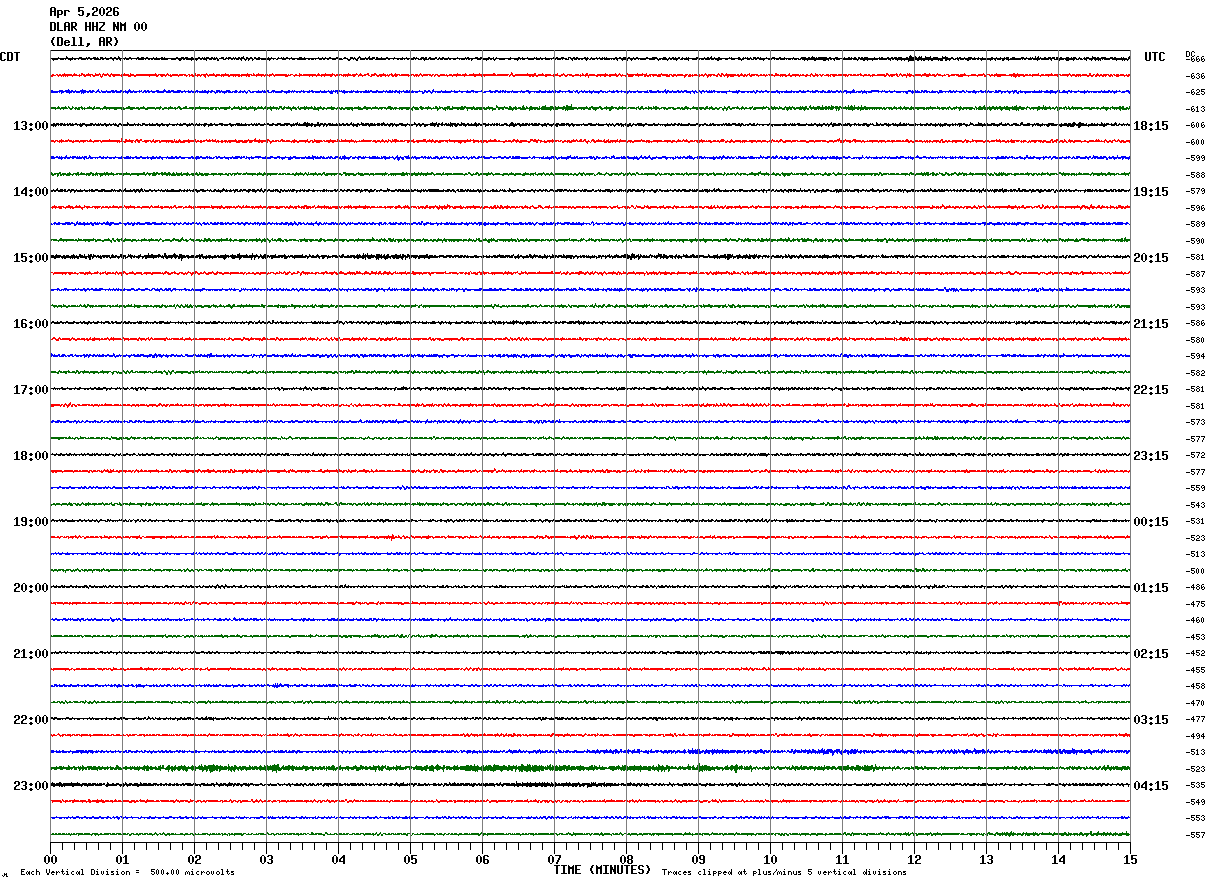Click the 16:00 CDT time label
Image resolution: width=1210 pixels, height=886 pixels.
[31, 324]
